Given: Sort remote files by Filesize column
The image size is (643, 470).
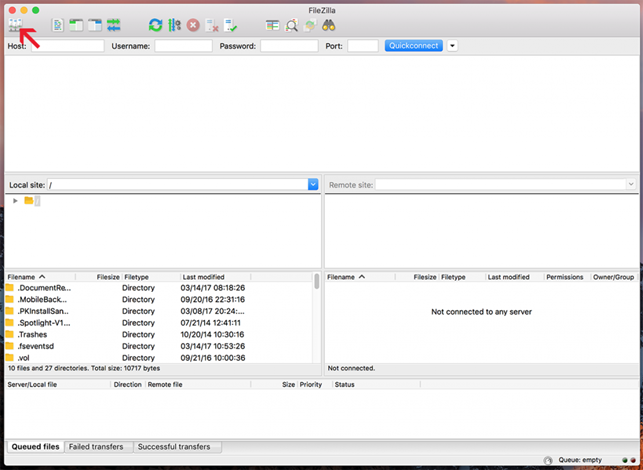Looking at the screenshot, I should (x=417, y=277).
